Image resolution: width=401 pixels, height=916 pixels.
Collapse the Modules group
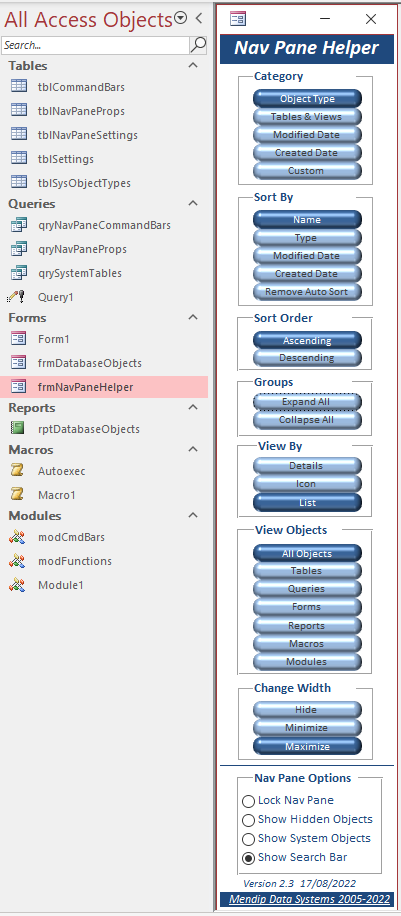(193, 515)
